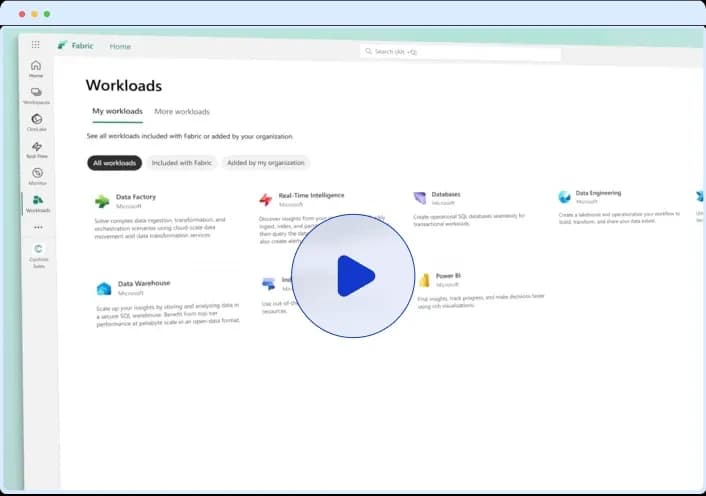Click the Fabric logo icon
The image size is (706, 496).
[x=62, y=45]
